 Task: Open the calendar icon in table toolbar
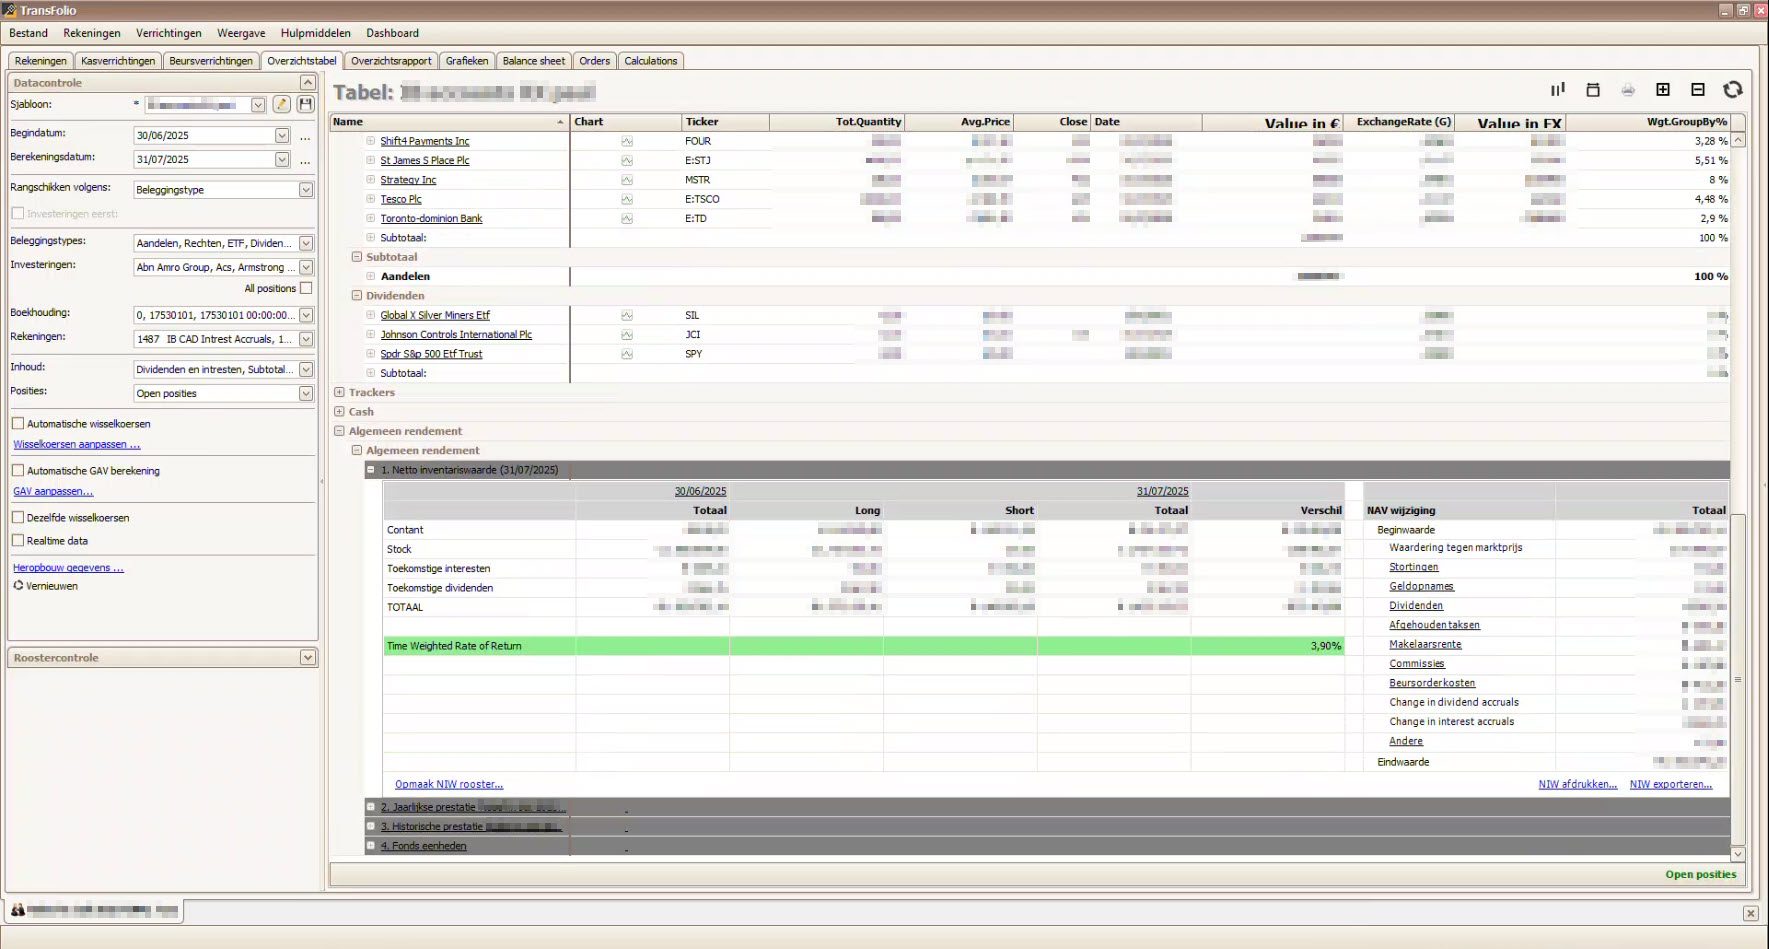click(x=1593, y=90)
